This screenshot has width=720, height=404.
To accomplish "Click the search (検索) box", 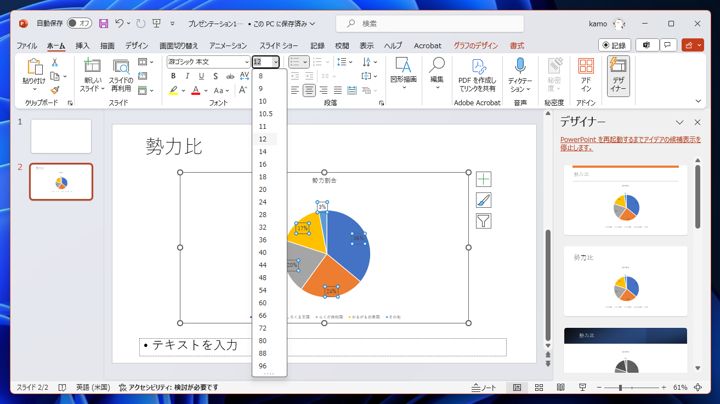I will pos(430,23).
